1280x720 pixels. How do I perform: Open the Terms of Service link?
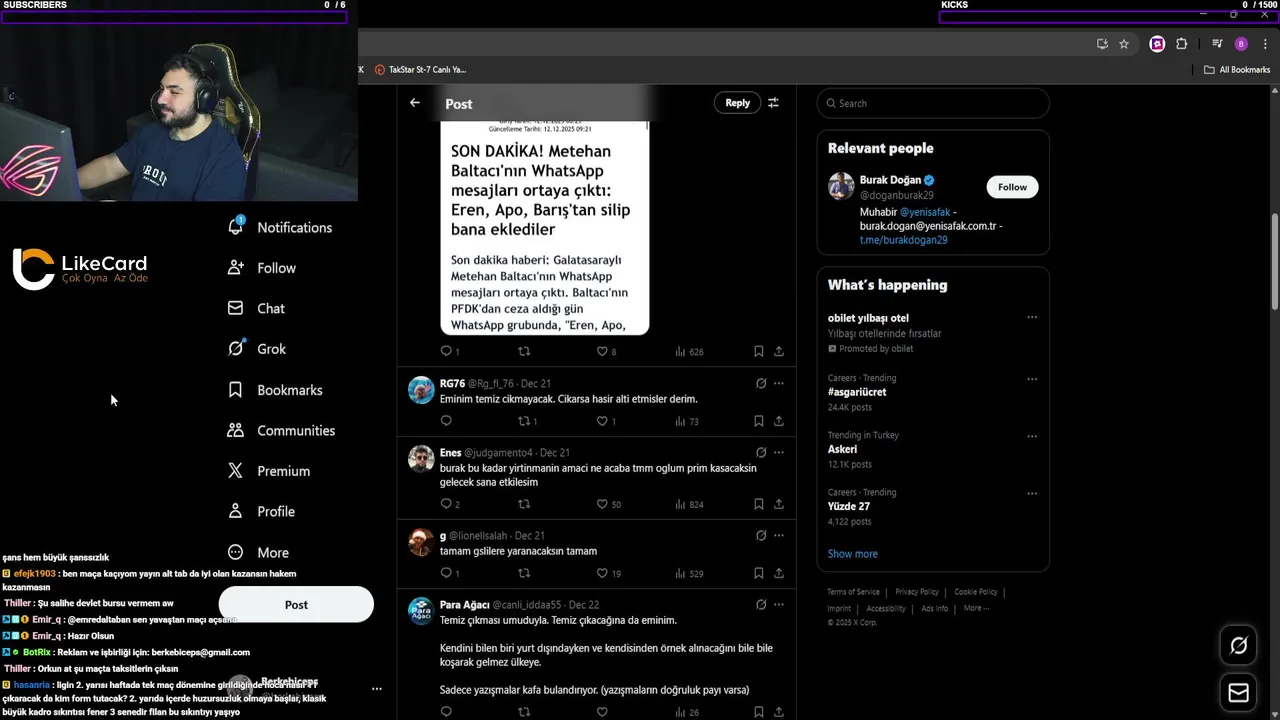click(853, 592)
